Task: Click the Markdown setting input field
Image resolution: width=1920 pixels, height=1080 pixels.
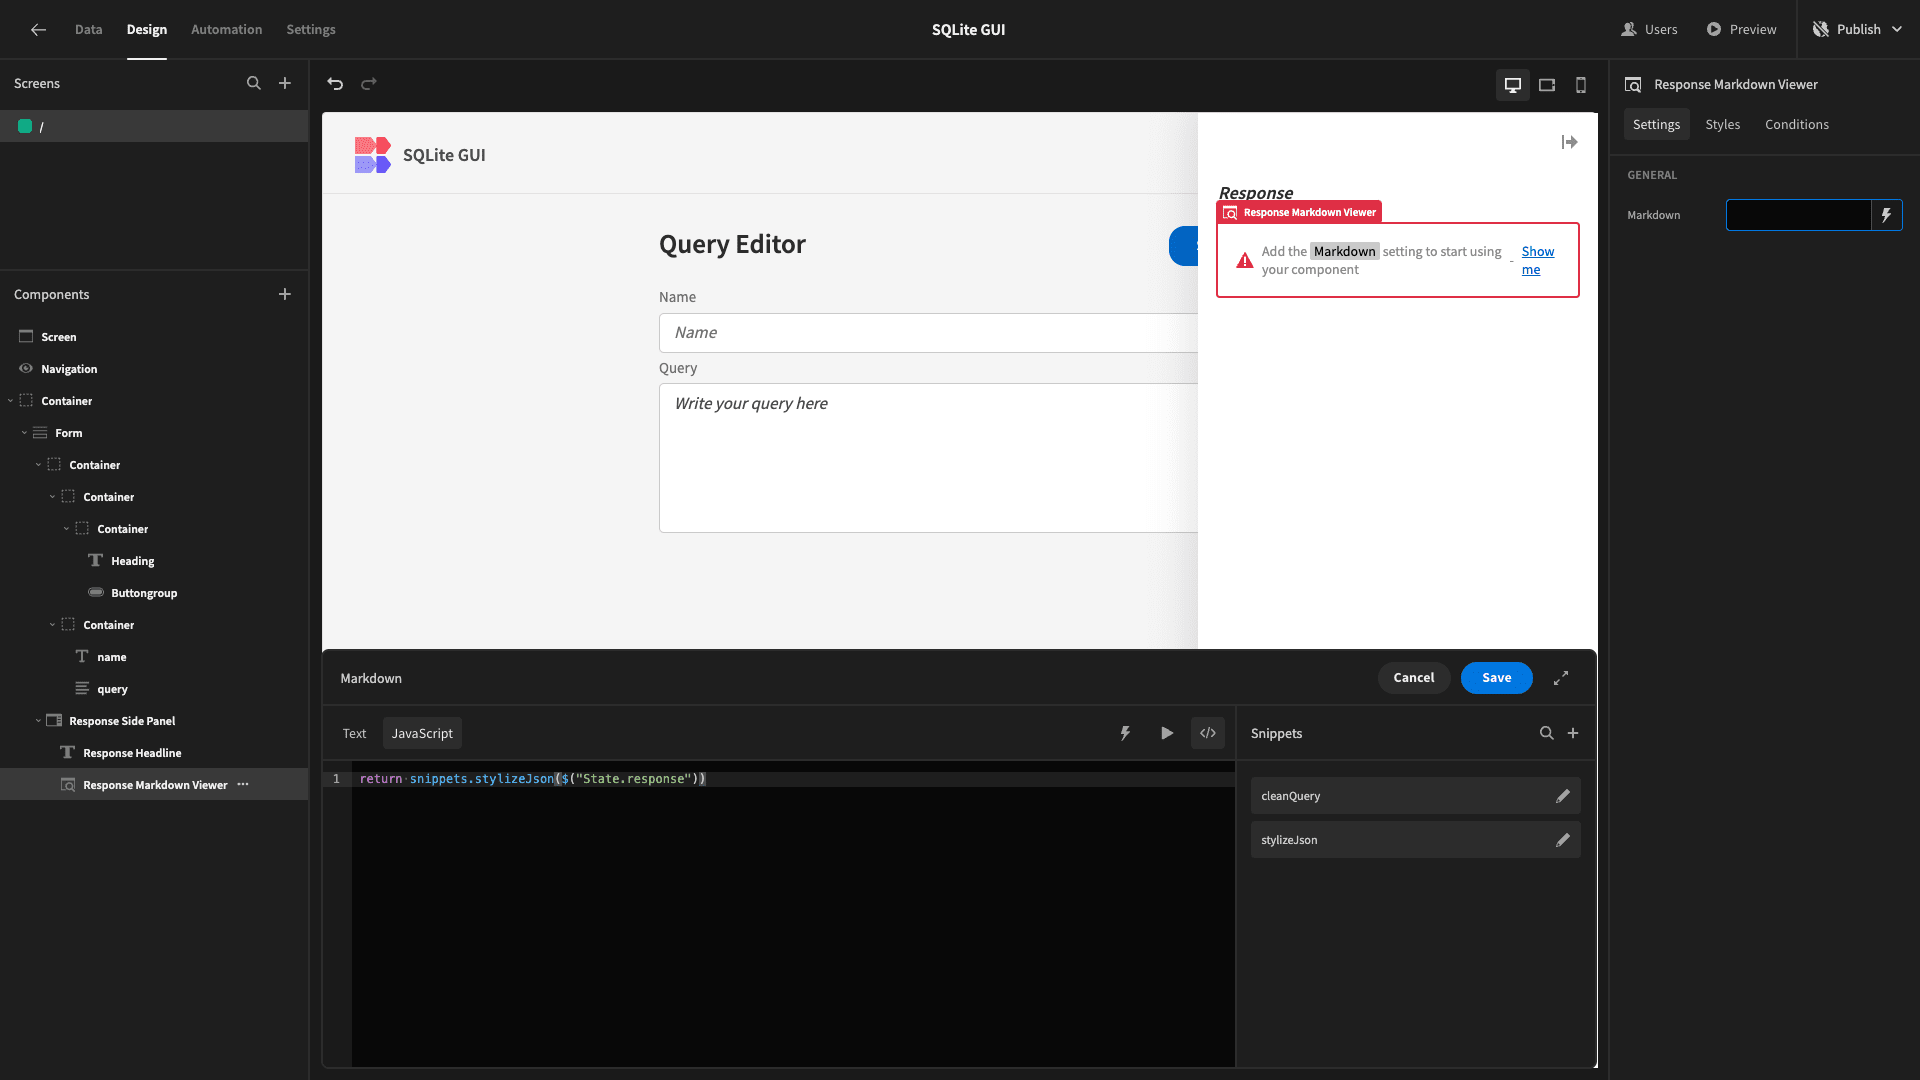Action: (x=1798, y=215)
